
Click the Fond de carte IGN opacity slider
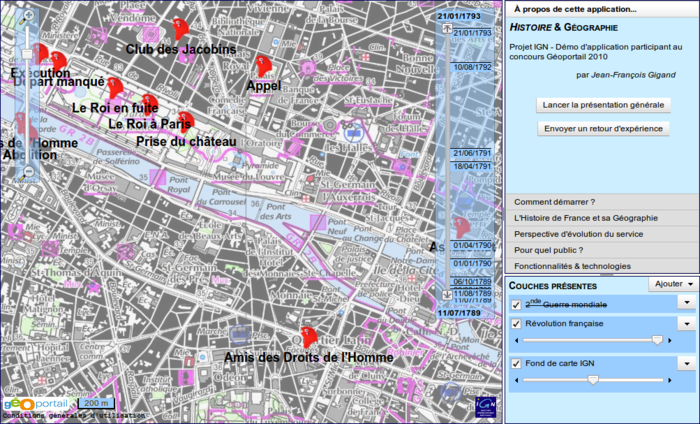[593, 380]
